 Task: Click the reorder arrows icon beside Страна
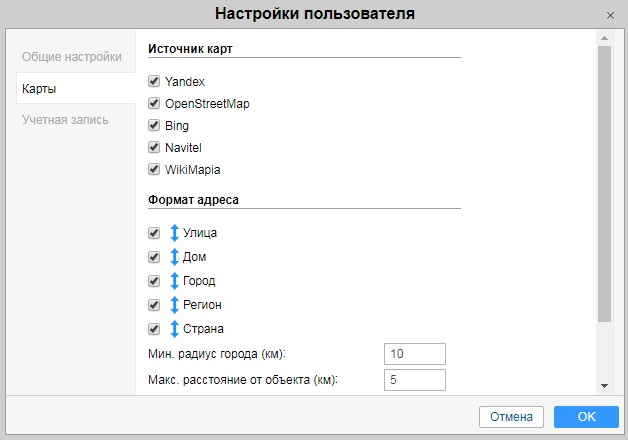click(174, 329)
